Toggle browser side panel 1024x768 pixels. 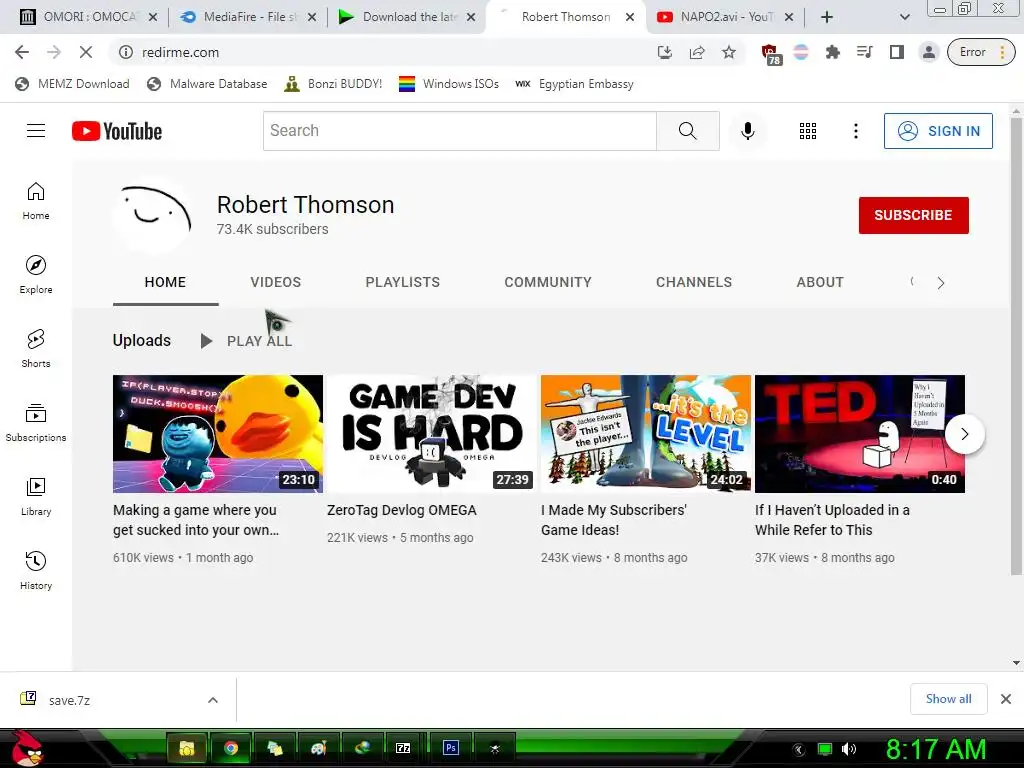pyautogui.click(x=897, y=52)
